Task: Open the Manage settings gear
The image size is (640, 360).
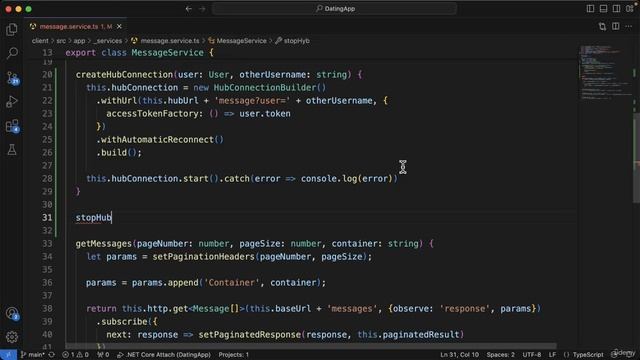Action: point(12,337)
